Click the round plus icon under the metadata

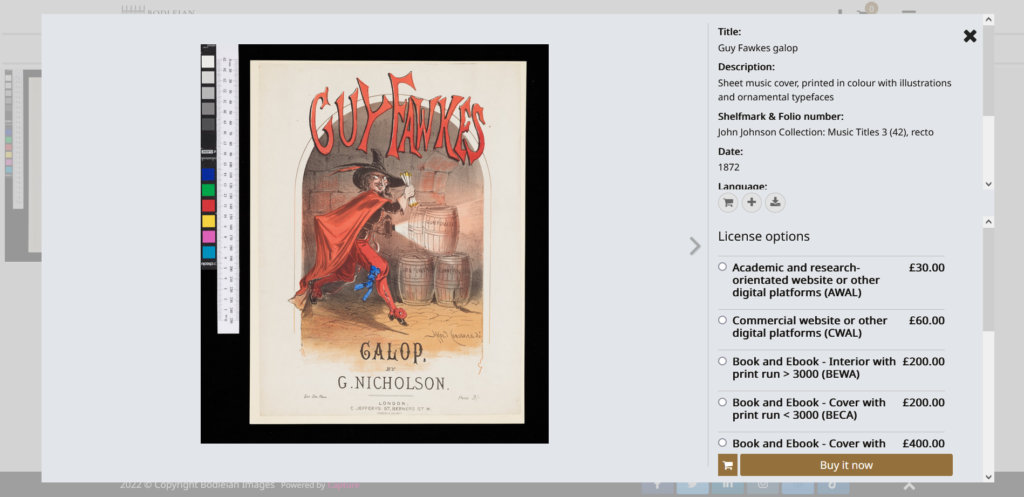(x=752, y=202)
